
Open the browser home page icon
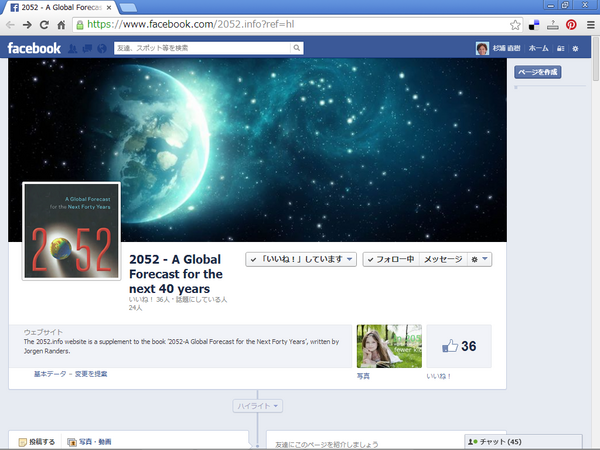coord(61,25)
